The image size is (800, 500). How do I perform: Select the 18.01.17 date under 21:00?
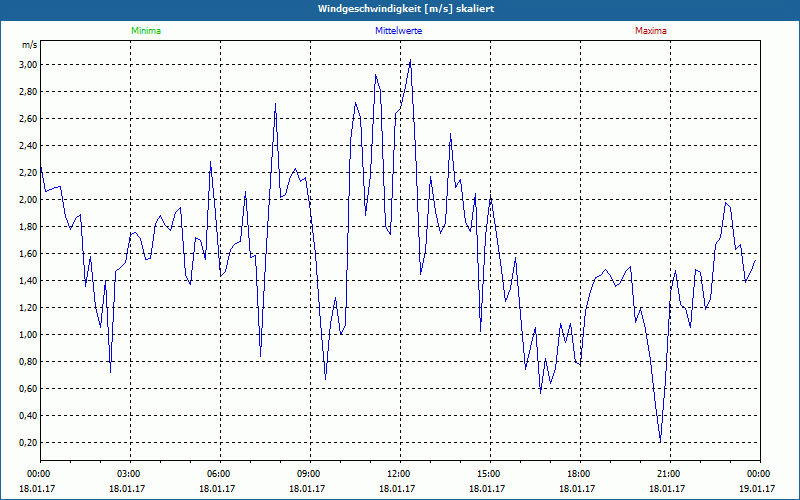pyautogui.click(x=667, y=489)
